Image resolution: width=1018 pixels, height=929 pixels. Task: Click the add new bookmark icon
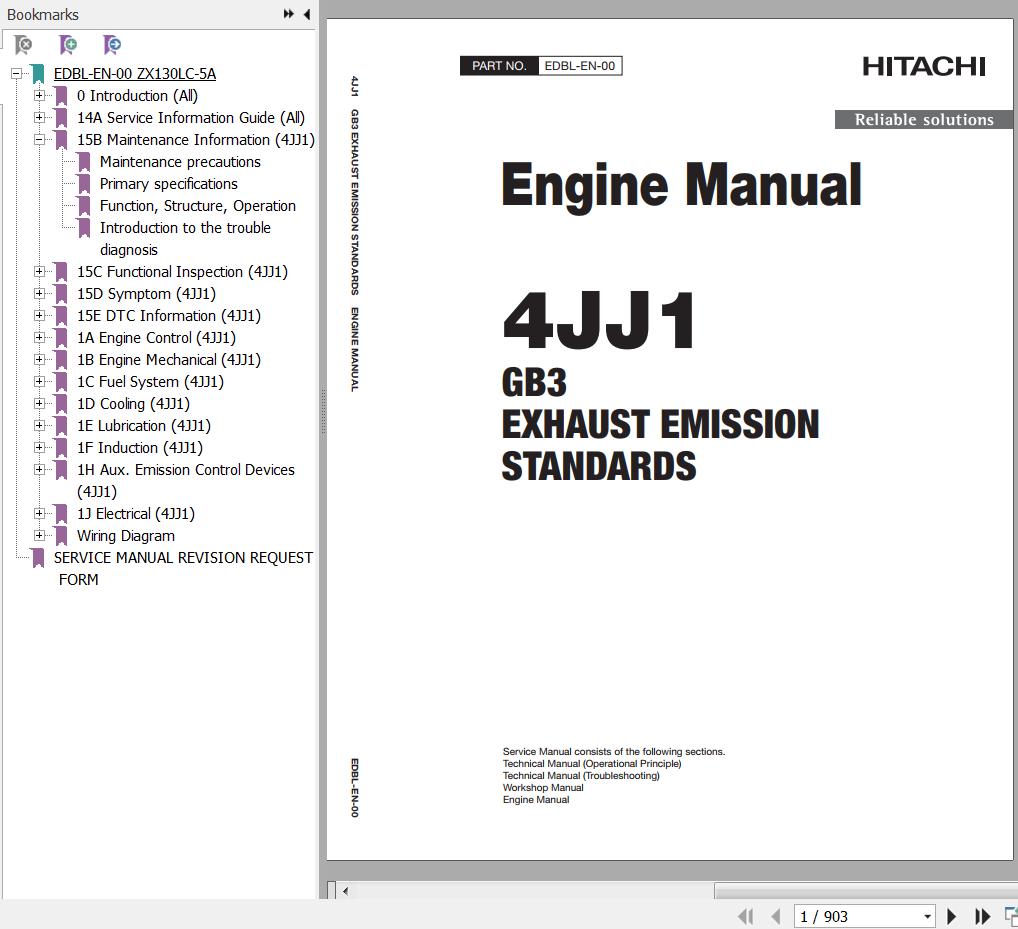[68, 45]
